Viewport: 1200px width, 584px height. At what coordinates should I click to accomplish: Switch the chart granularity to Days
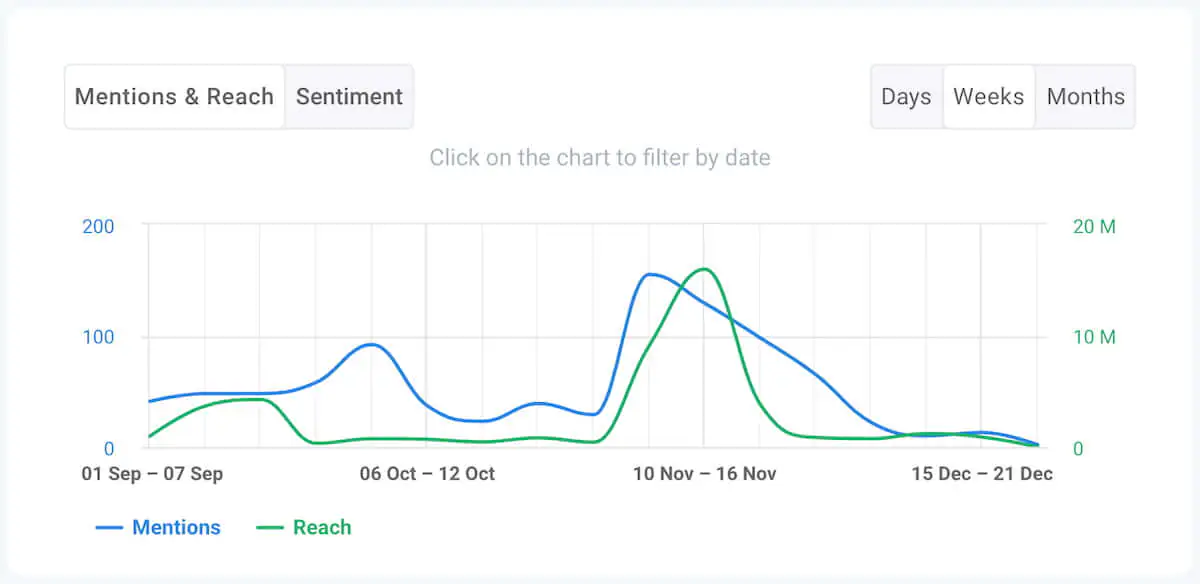coord(906,96)
